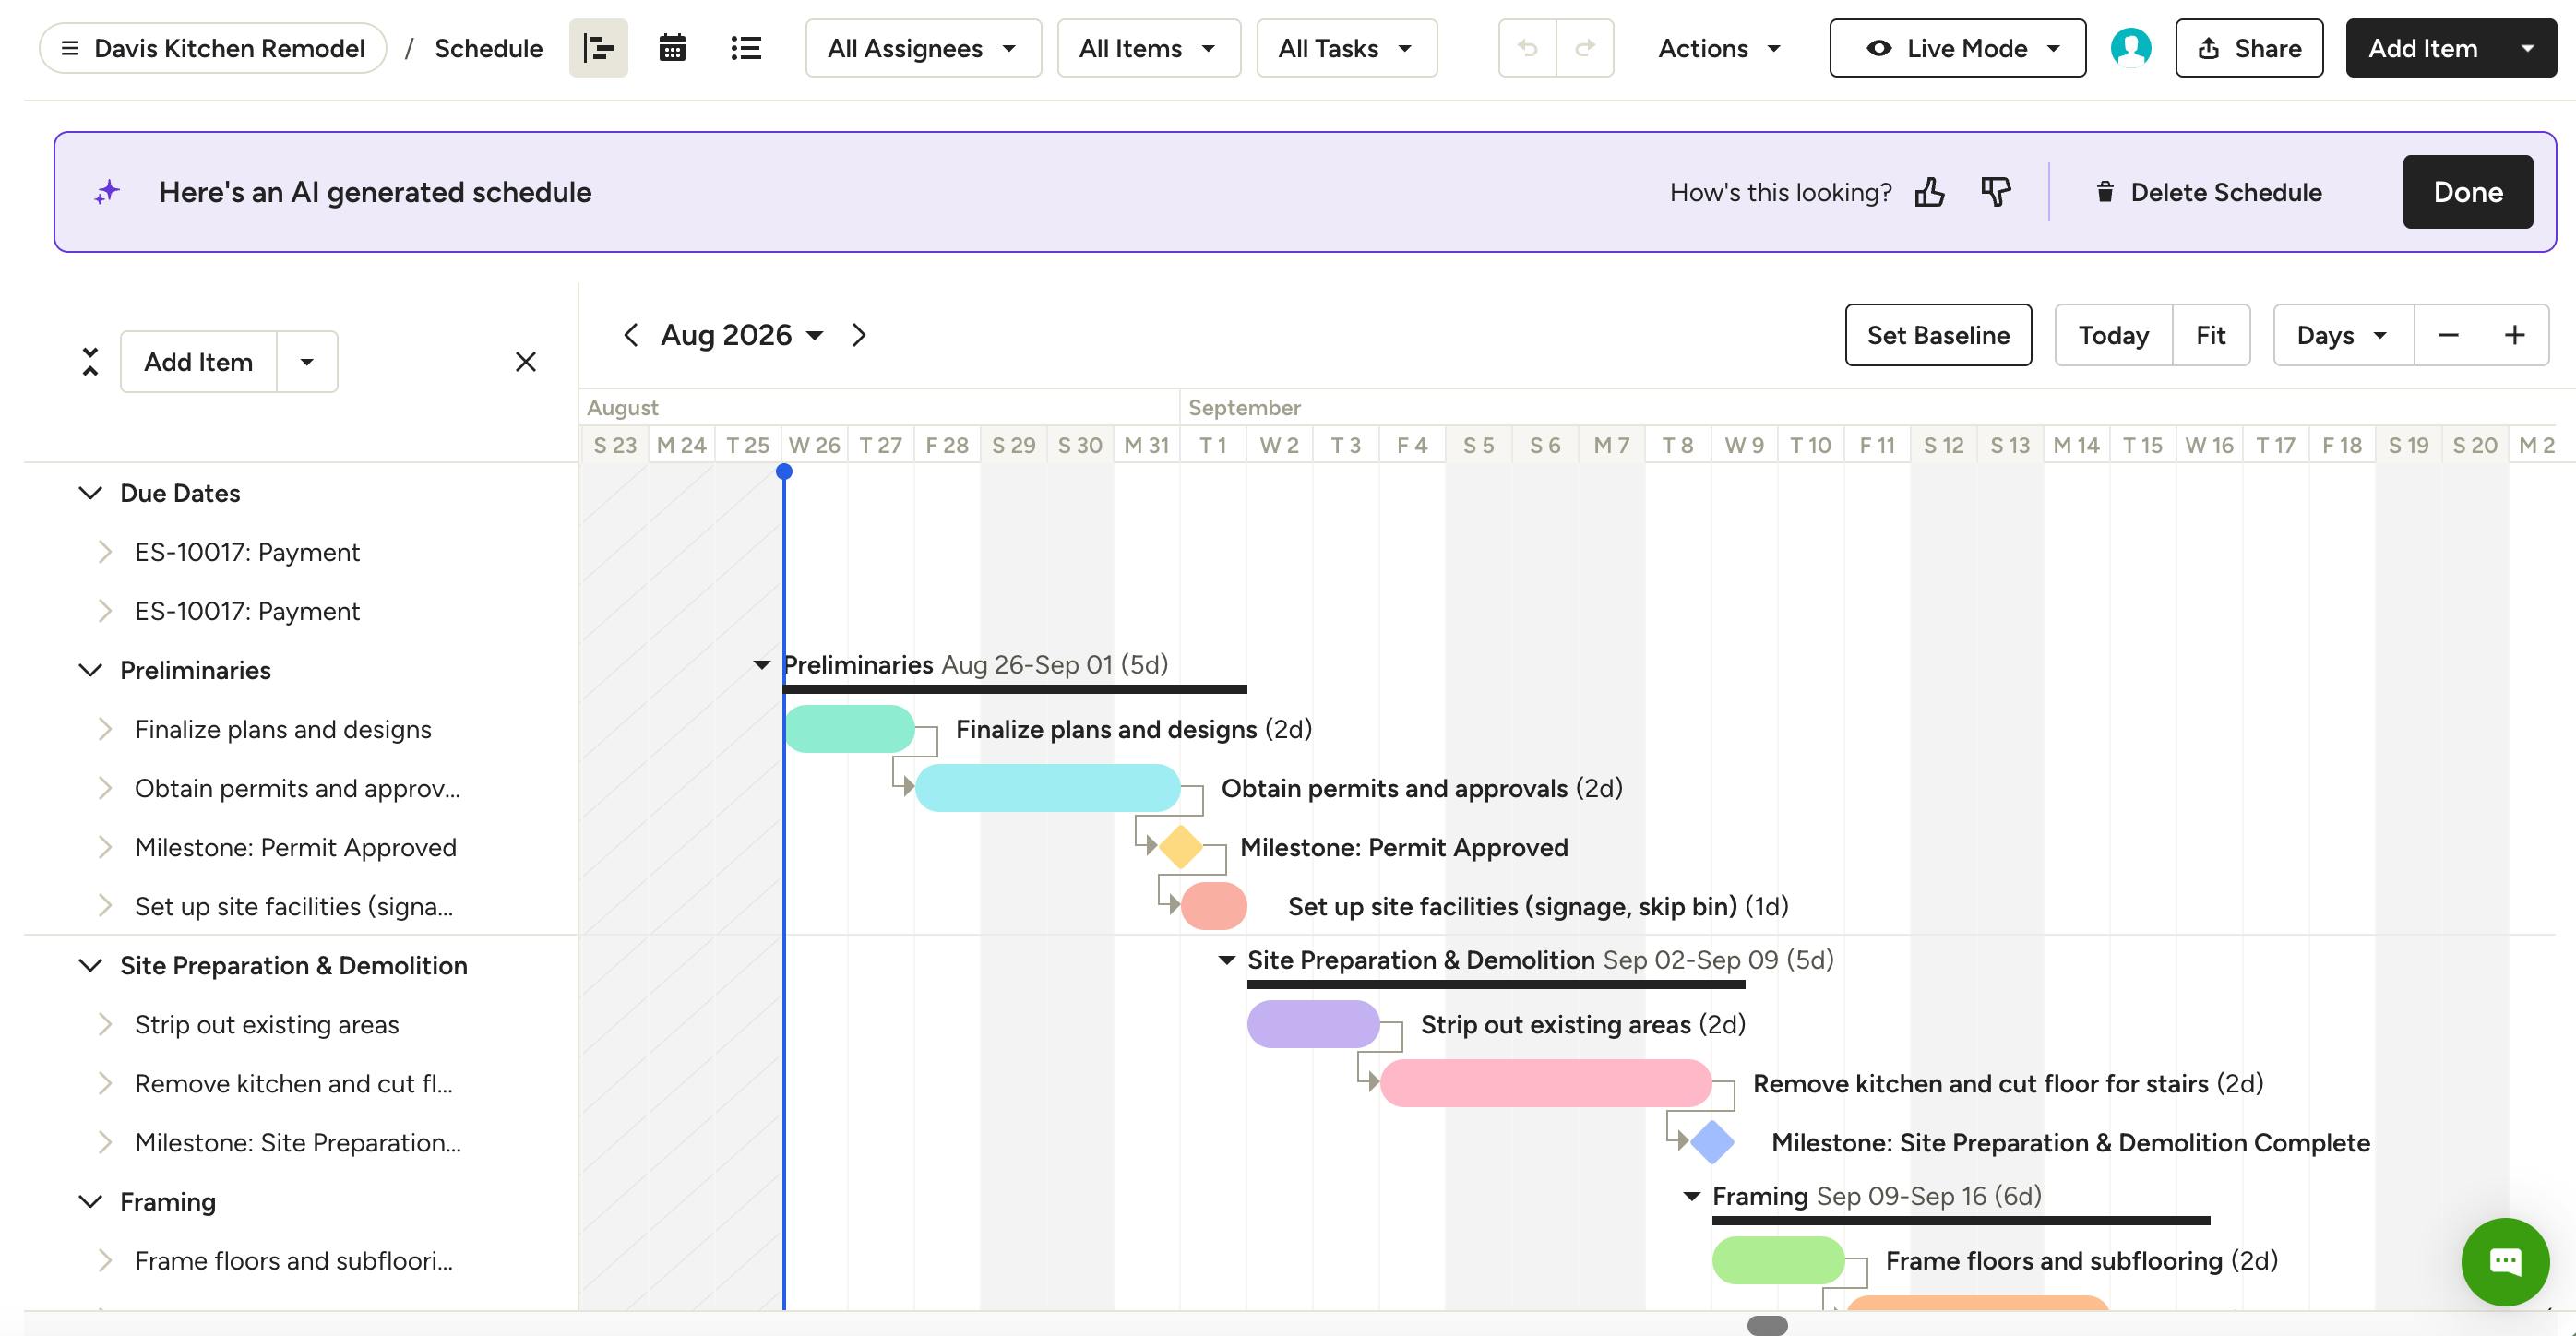The image size is (2576, 1336).
Task: Expand Obtain permits and approvals row
Action: pyautogui.click(x=105, y=788)
